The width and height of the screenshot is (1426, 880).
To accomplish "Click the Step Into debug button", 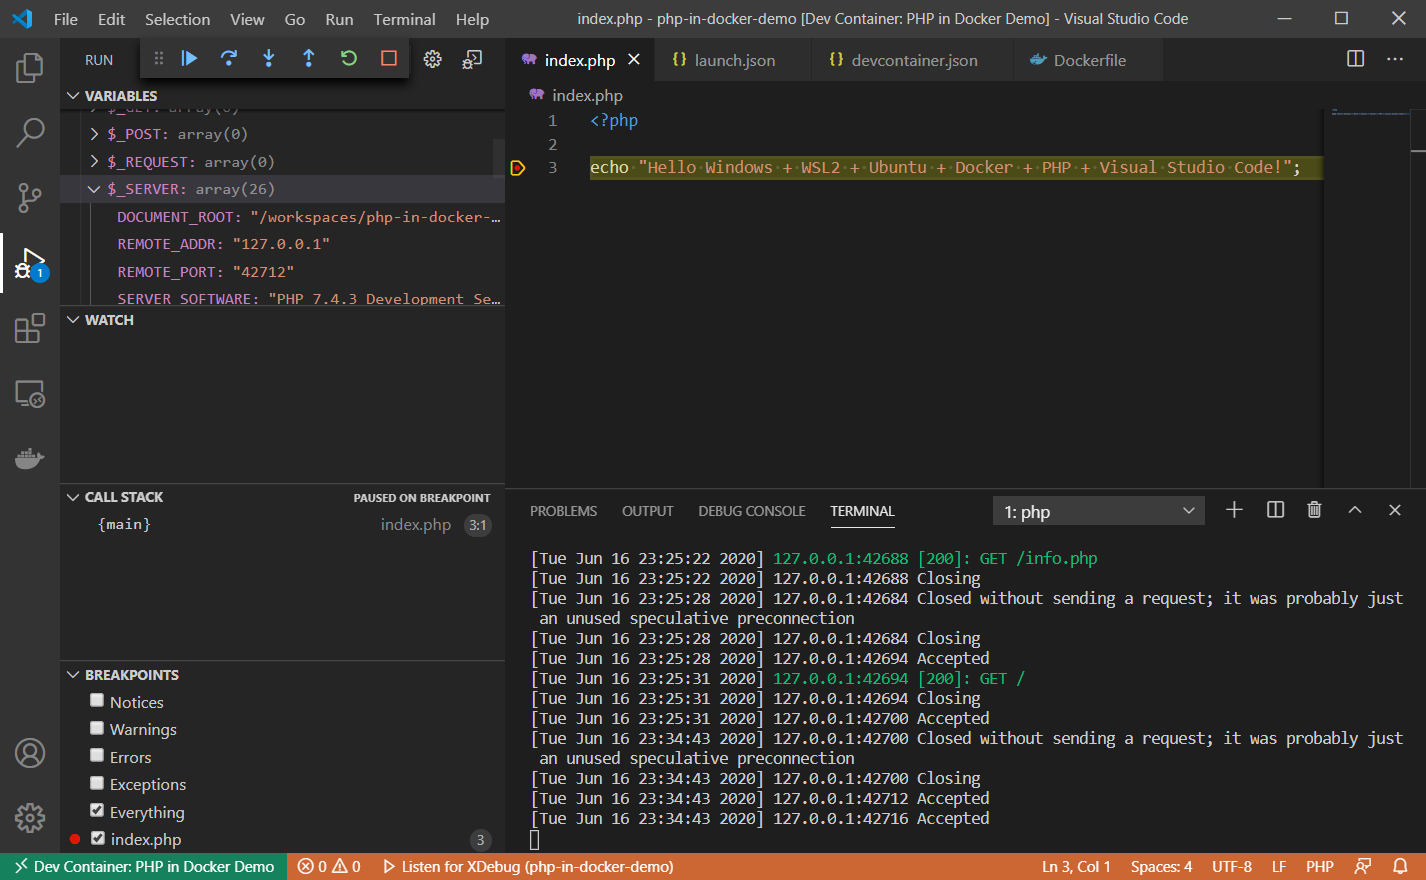I will click(x=269, y=59).
